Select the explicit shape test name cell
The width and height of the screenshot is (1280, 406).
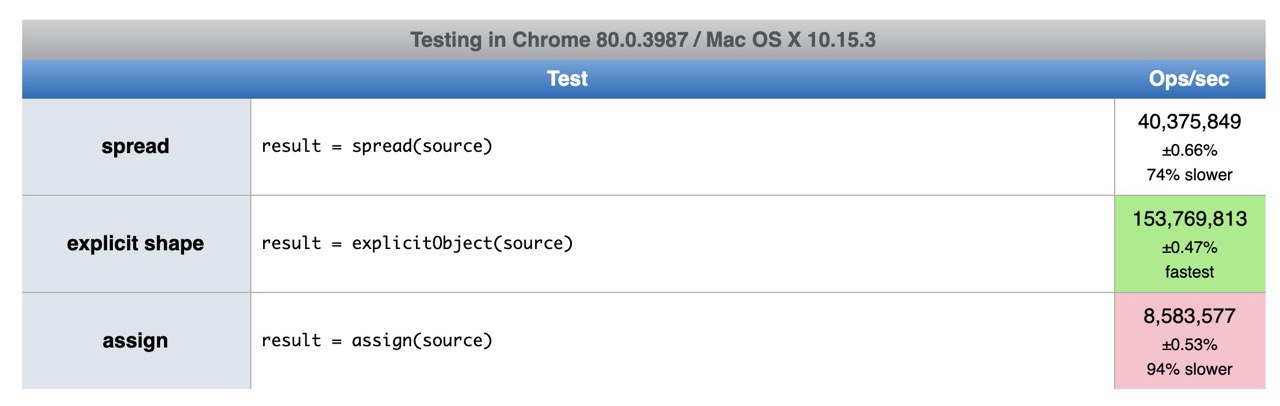[136, 243]
